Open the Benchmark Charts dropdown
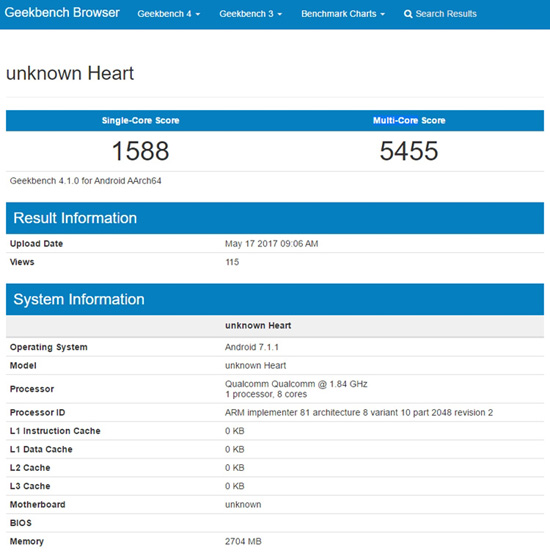550x553 pixels. [343, 14]
